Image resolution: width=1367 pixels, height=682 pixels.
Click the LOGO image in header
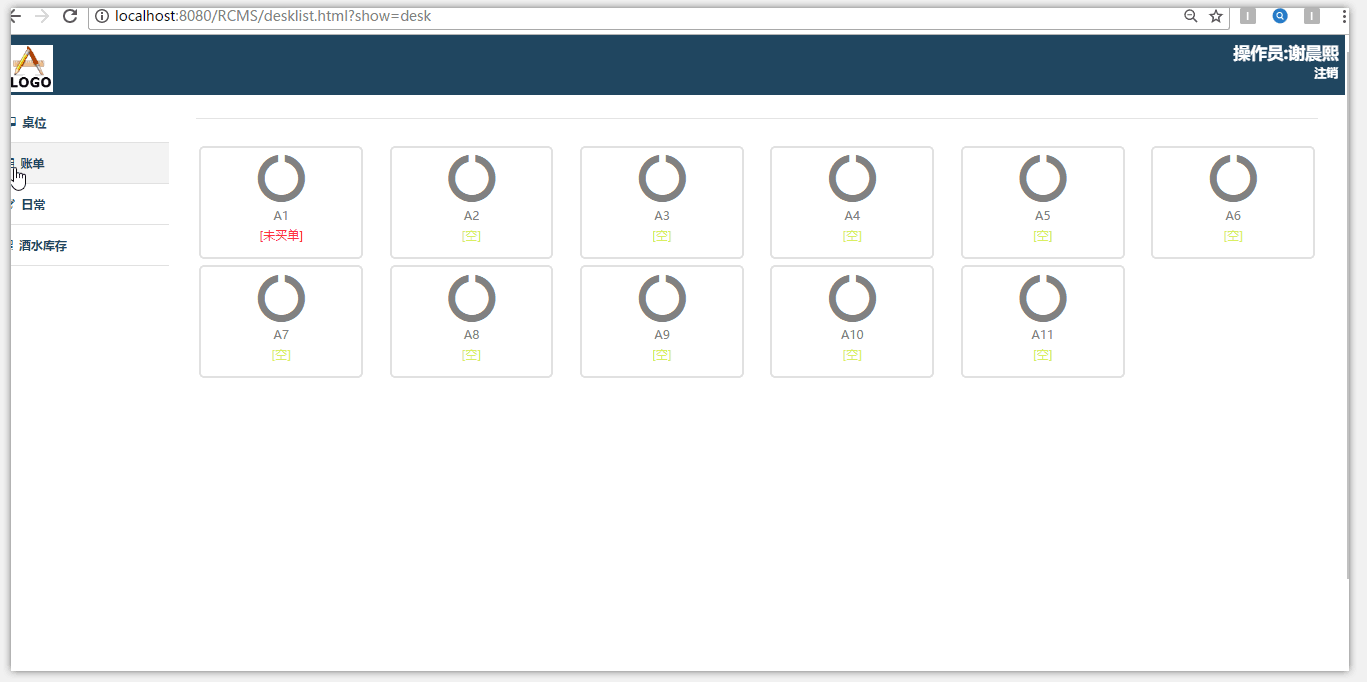pos(31,68)
